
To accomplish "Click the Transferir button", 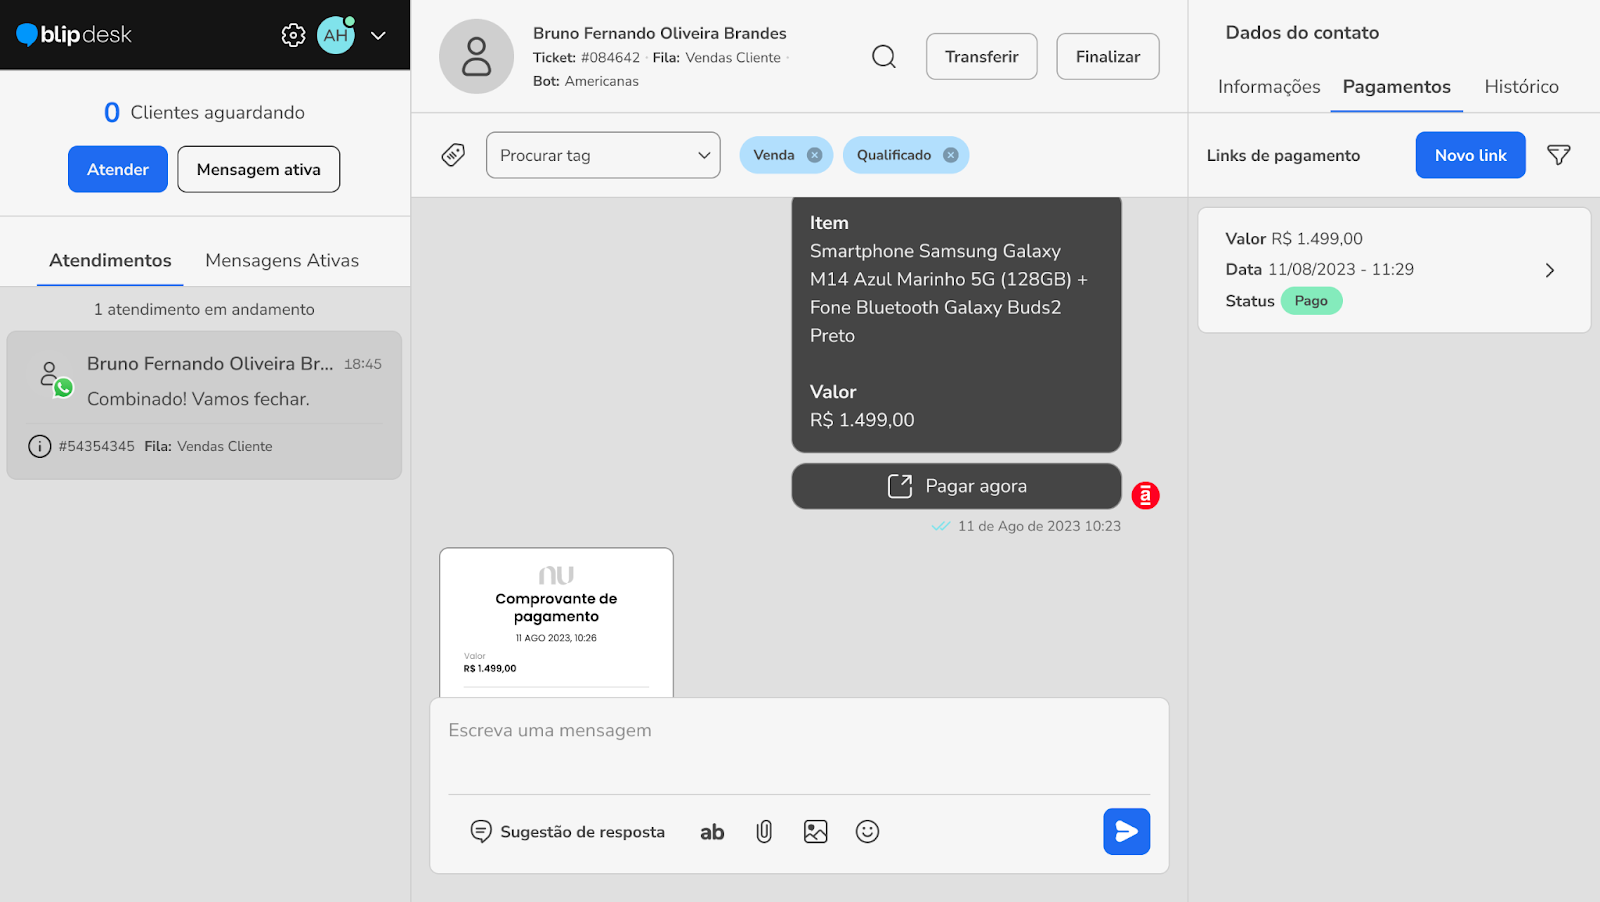I will coord(982,56).
